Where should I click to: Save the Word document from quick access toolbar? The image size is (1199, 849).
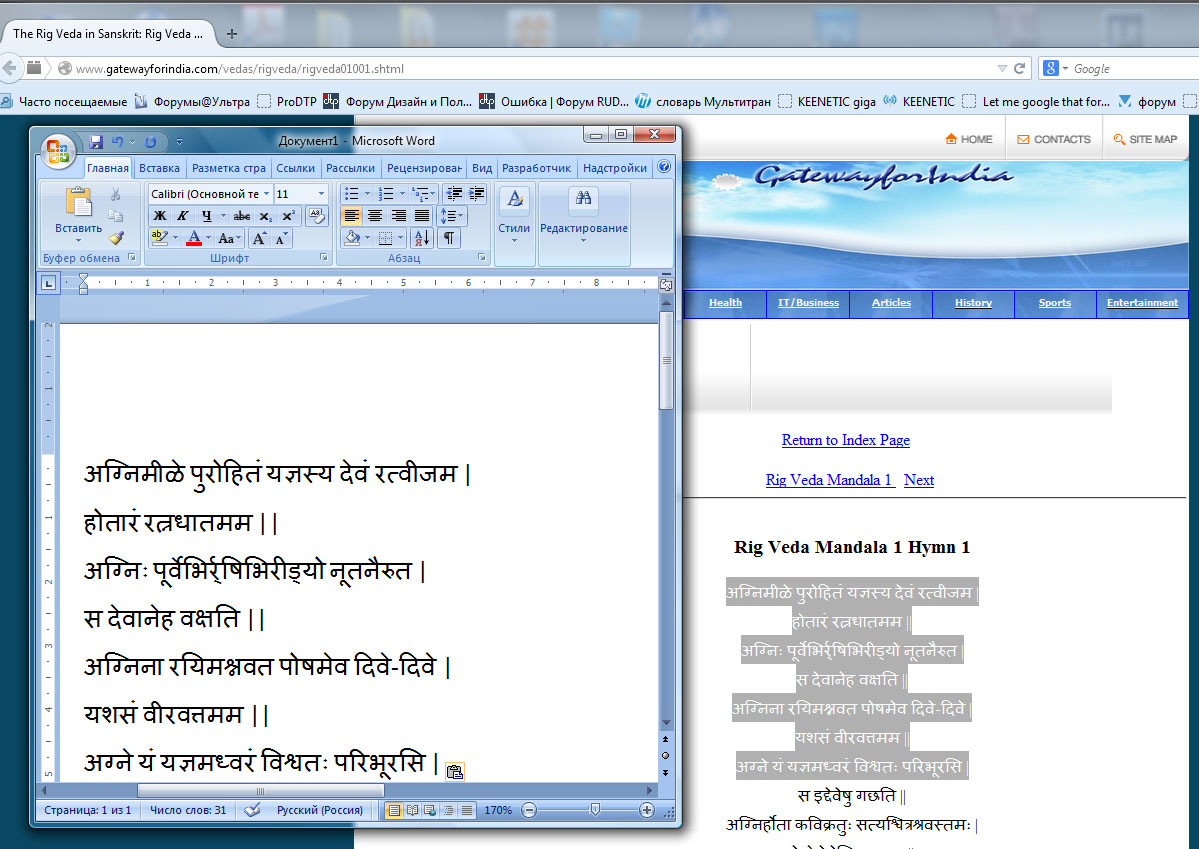(x=96, y=142)
